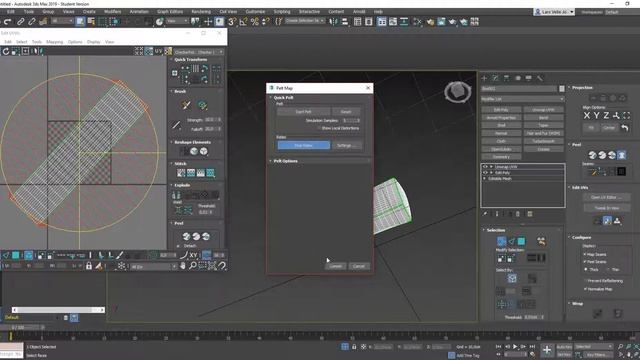Click the Simulation Samples spinner field
The width and height of the screenshot is (640, 360).
coord(351,120)
